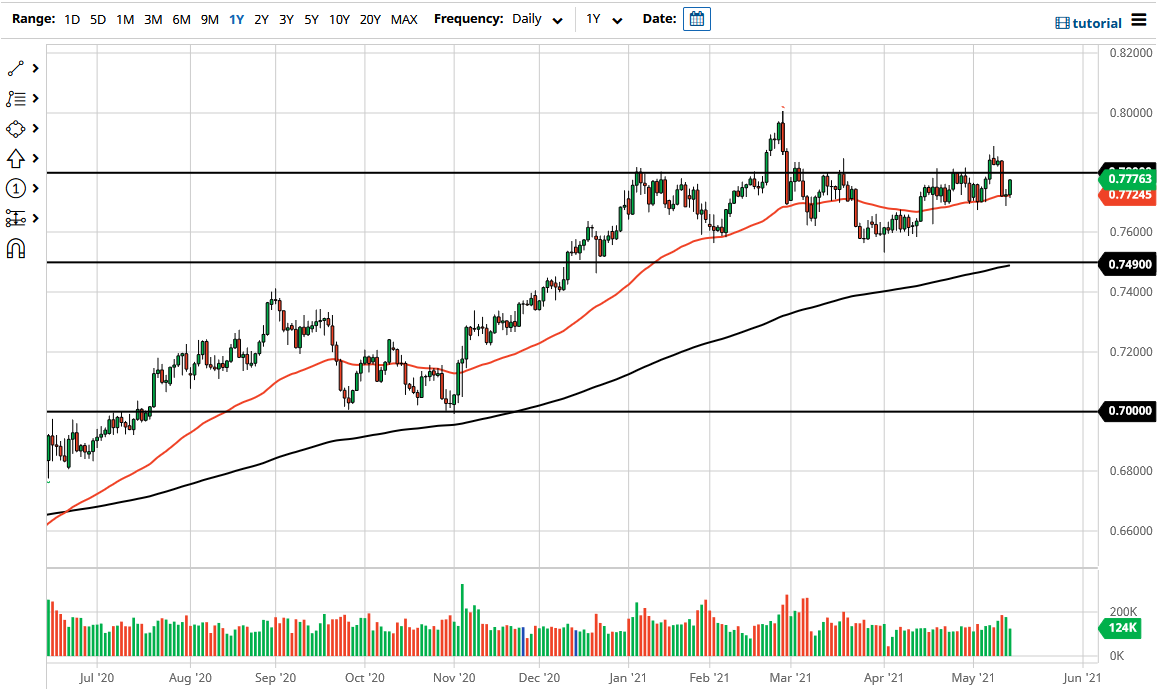
Task: Expand the arrow marker options
Action: [35, 158]
